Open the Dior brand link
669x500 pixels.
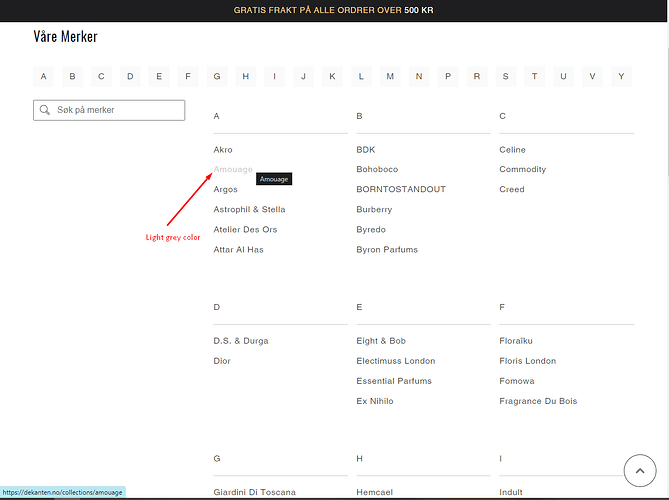click(x=222, y=361)
